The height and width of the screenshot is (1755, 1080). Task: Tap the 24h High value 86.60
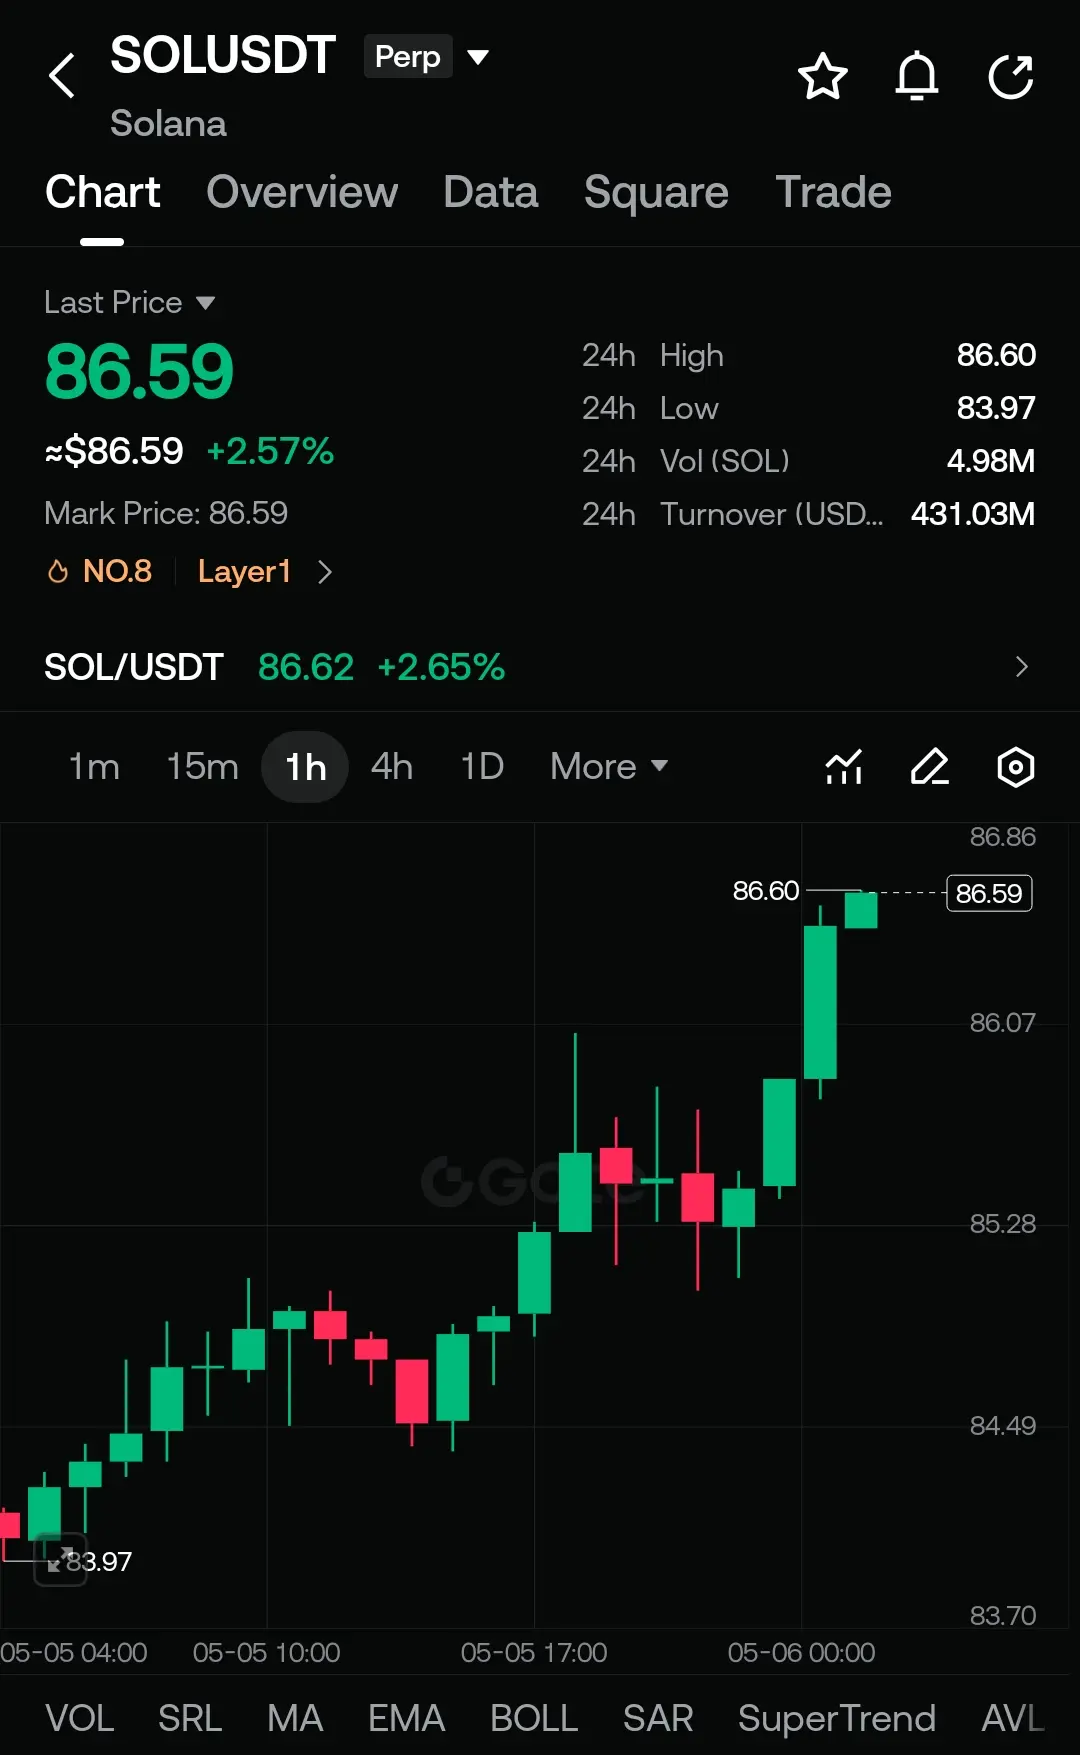point(996,355)
